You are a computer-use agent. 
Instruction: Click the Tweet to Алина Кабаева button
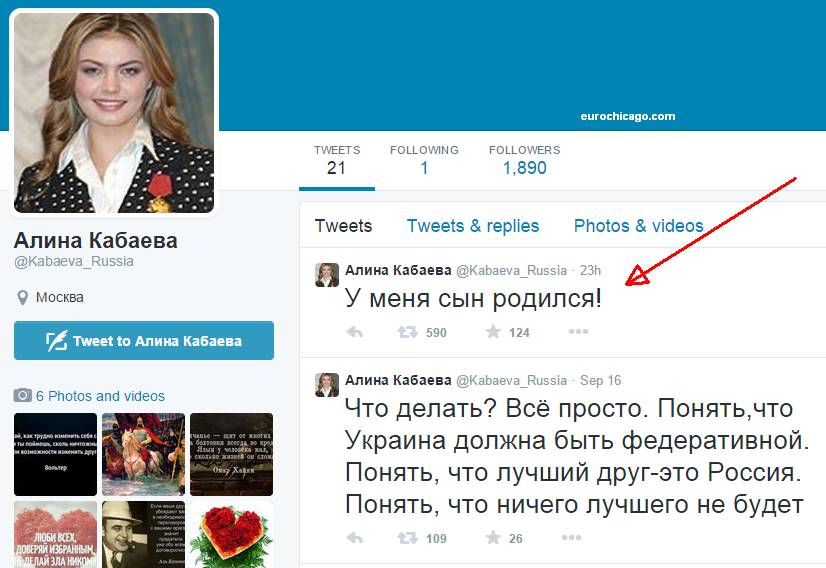coord(144,340)
